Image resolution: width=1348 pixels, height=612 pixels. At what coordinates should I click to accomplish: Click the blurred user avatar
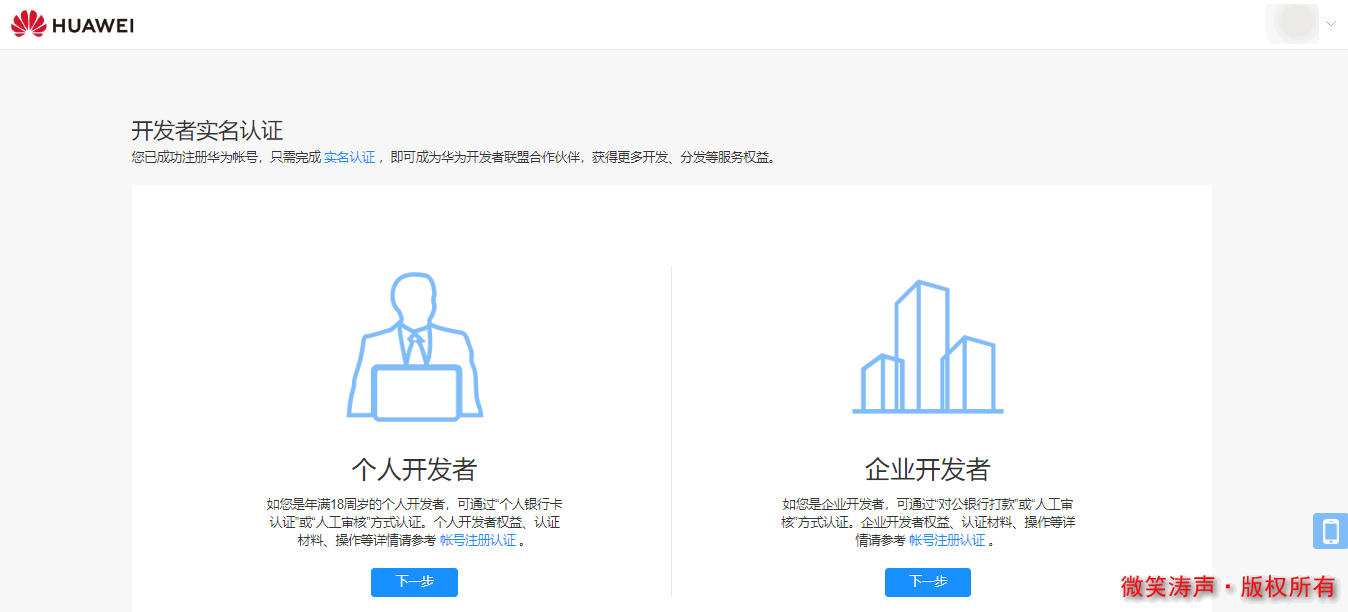tap(1293, 24)
